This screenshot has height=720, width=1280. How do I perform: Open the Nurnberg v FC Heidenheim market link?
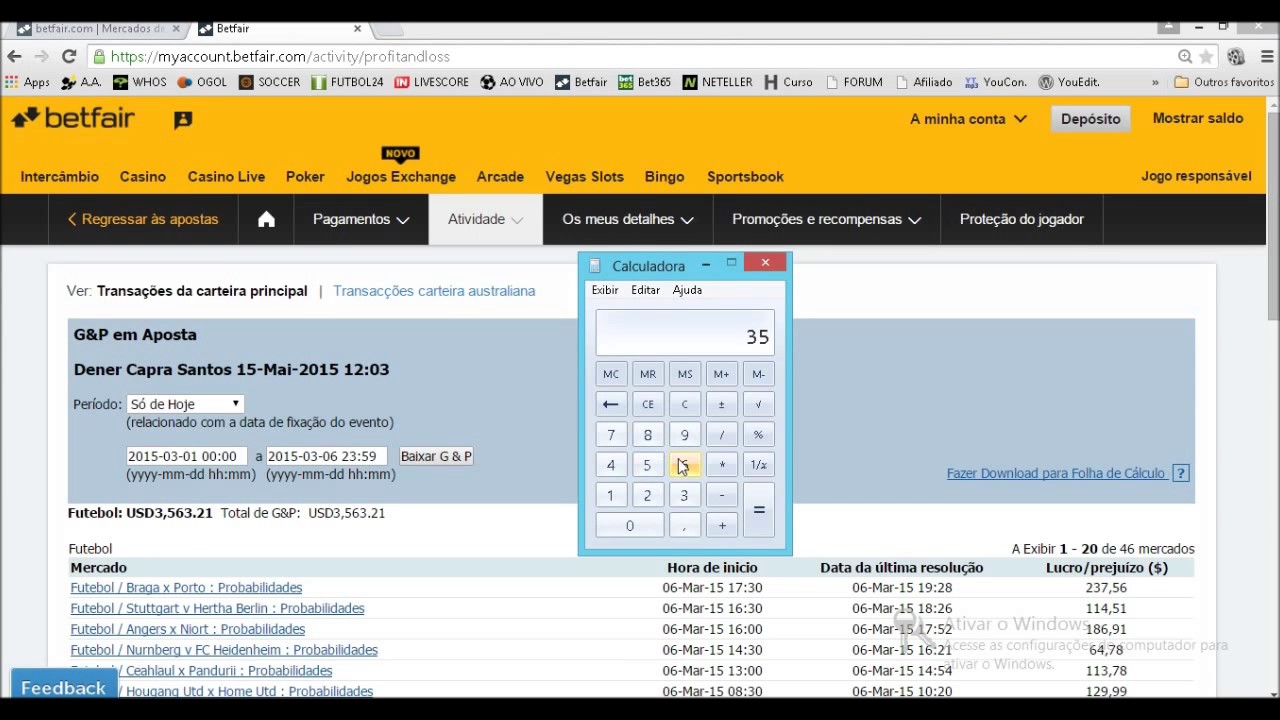click(224, 650)
